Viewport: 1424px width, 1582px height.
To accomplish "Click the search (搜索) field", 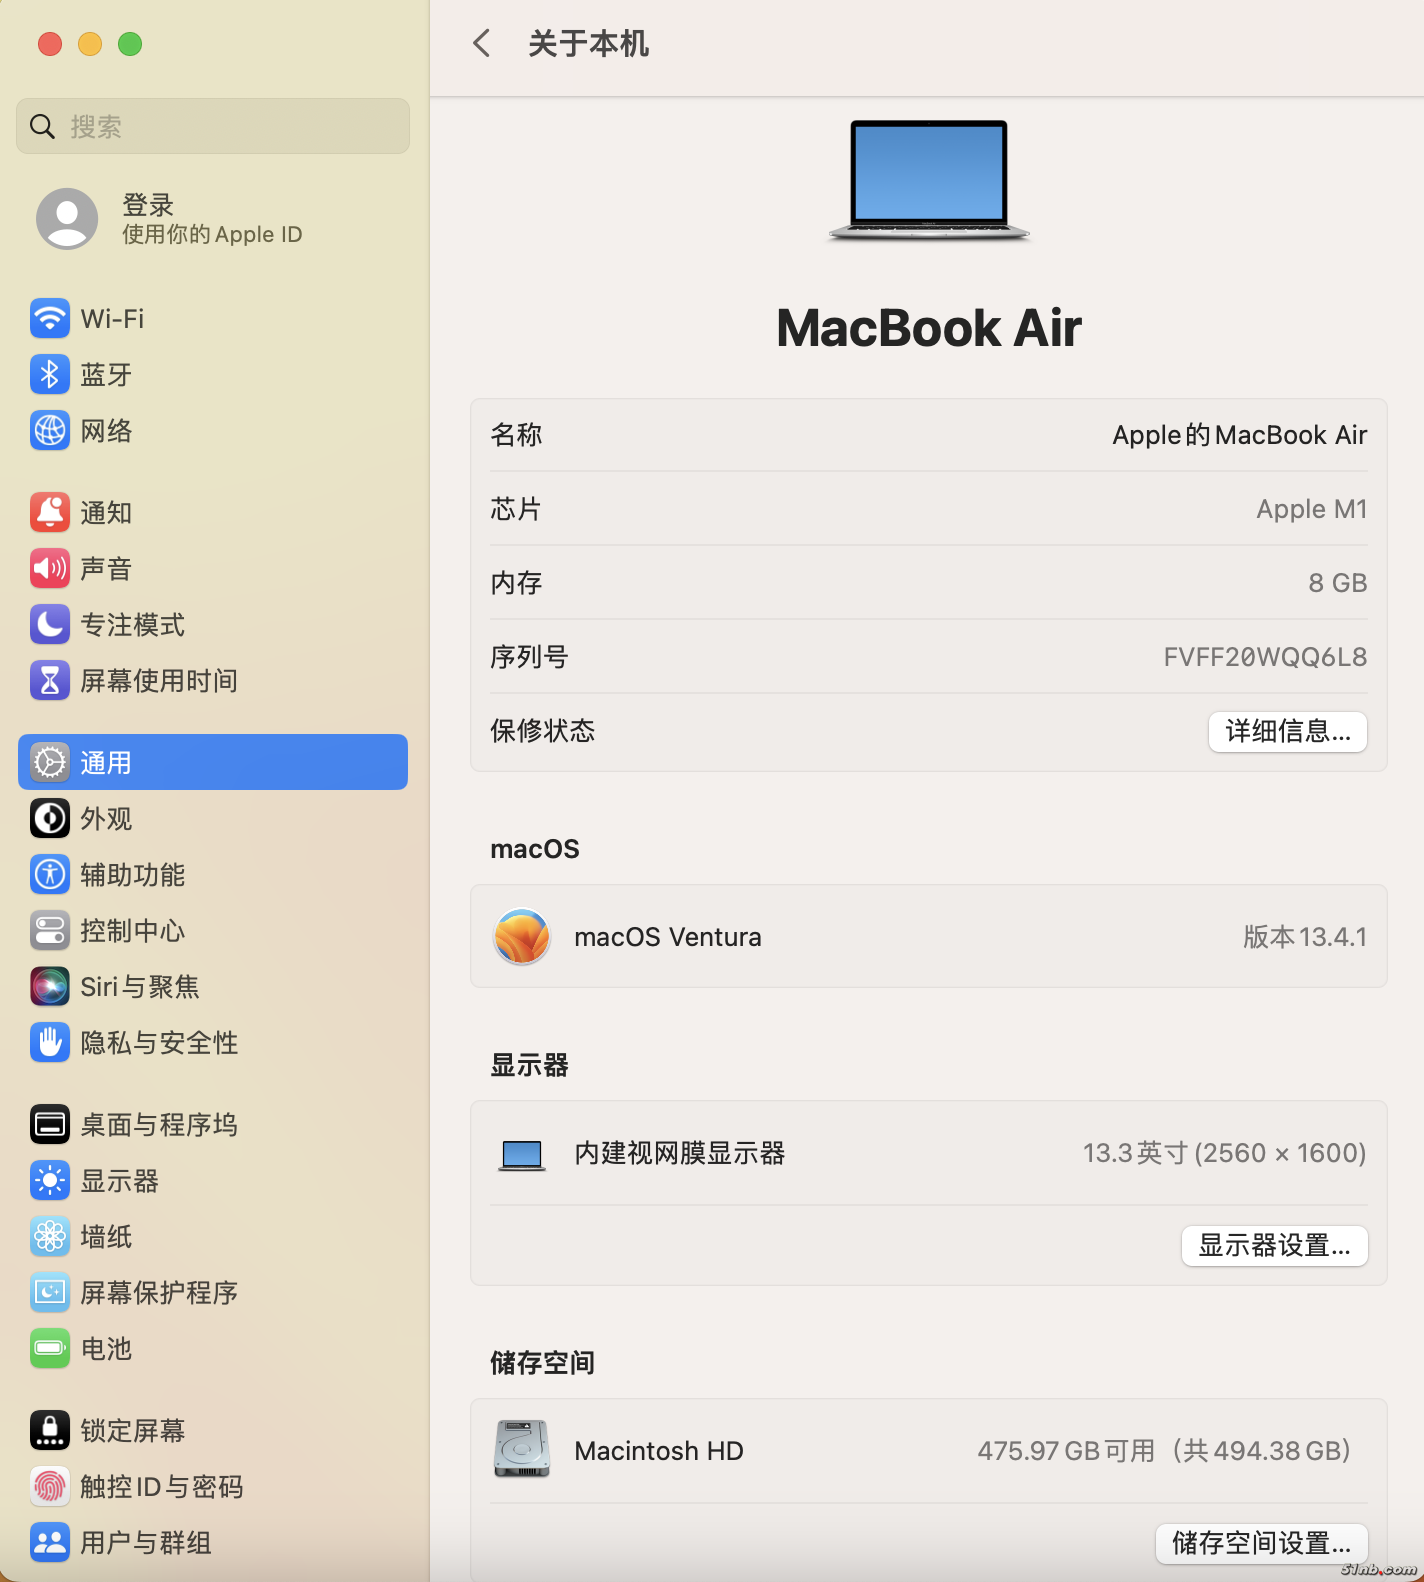I will (213, 127).
